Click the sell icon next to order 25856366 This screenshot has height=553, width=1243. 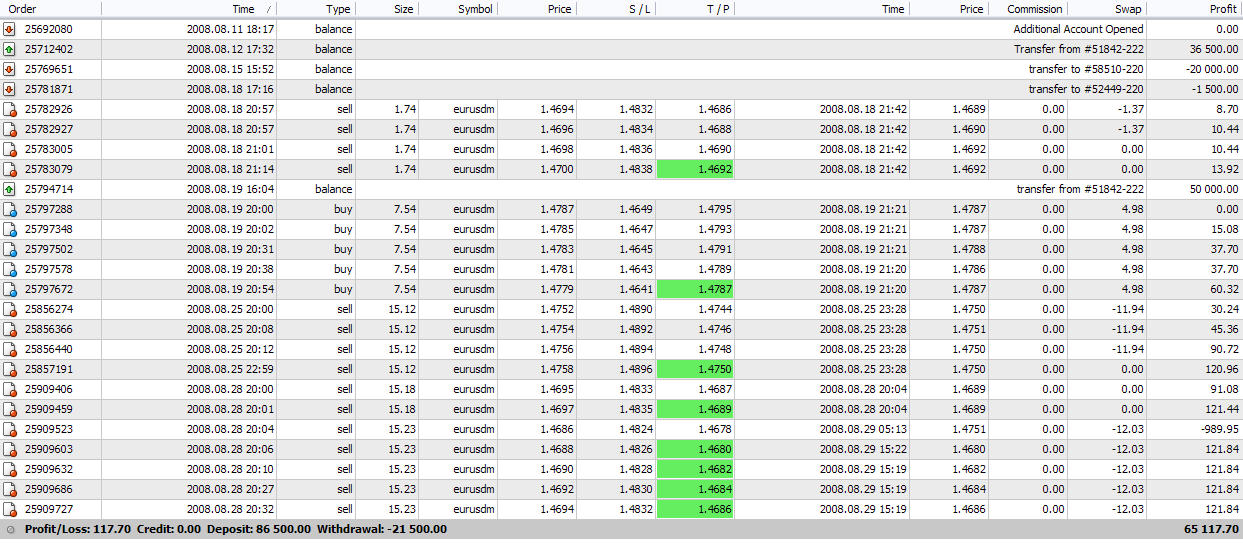(x=9, y=329)
